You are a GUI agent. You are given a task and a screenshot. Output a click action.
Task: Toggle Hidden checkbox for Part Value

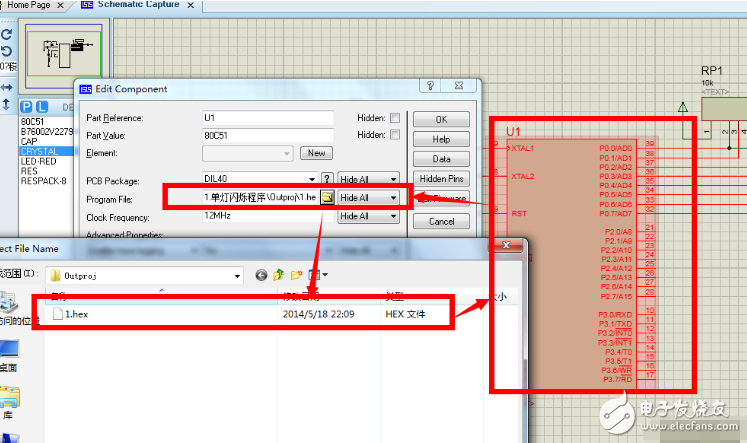pyautogui.click(x=395, y=135)
